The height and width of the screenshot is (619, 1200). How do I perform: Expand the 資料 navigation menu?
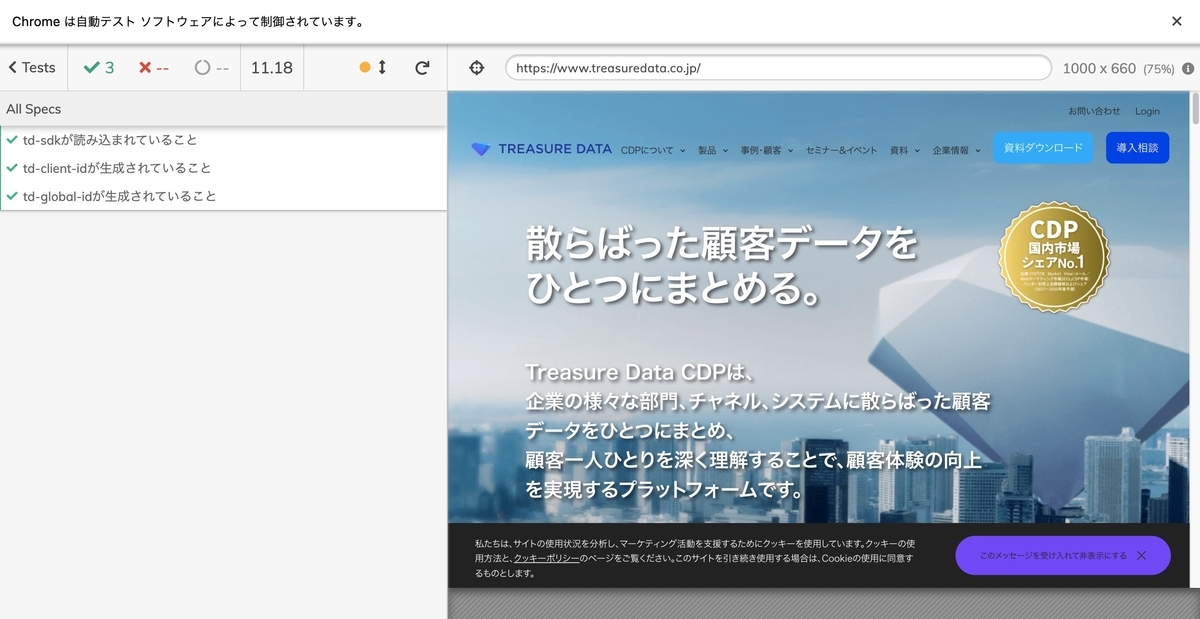click(x=903, y=150)
